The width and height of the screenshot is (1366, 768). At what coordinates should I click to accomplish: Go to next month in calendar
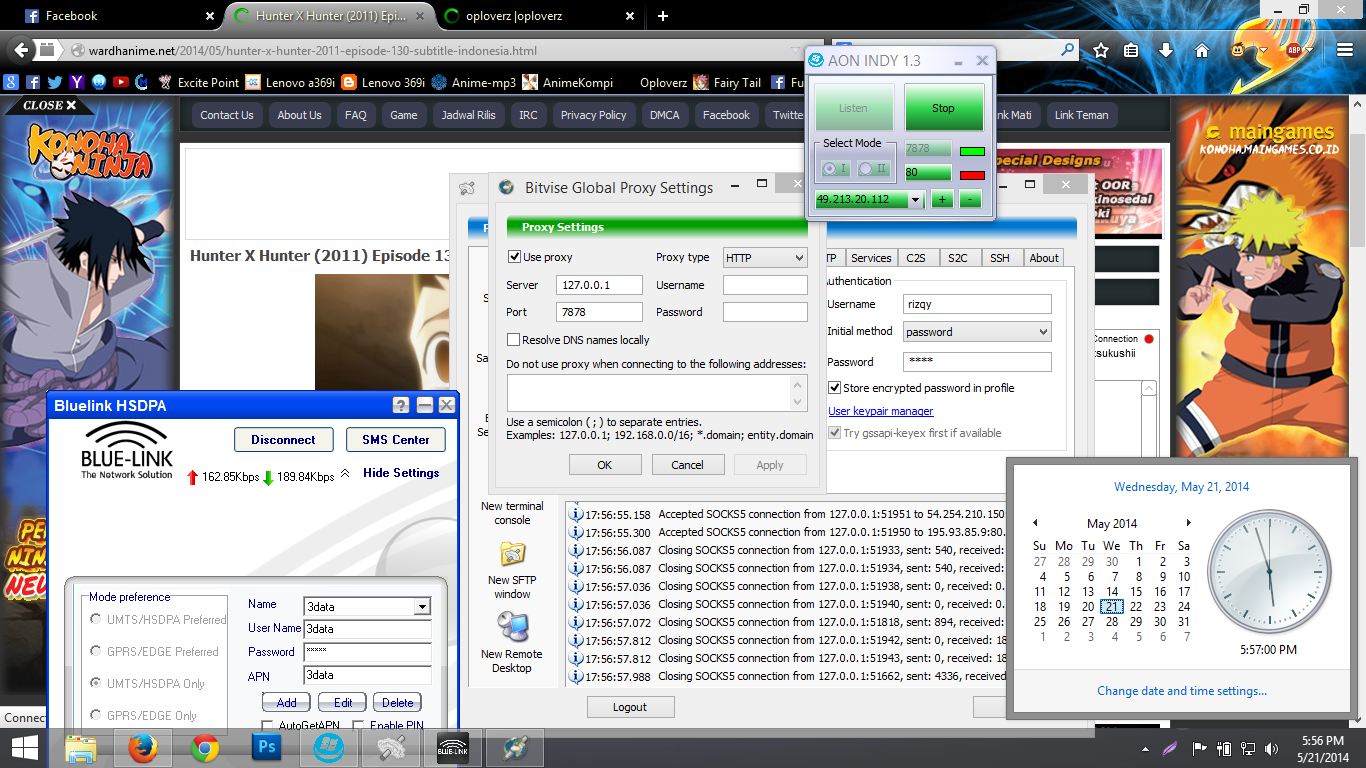tap(1188, 523)
